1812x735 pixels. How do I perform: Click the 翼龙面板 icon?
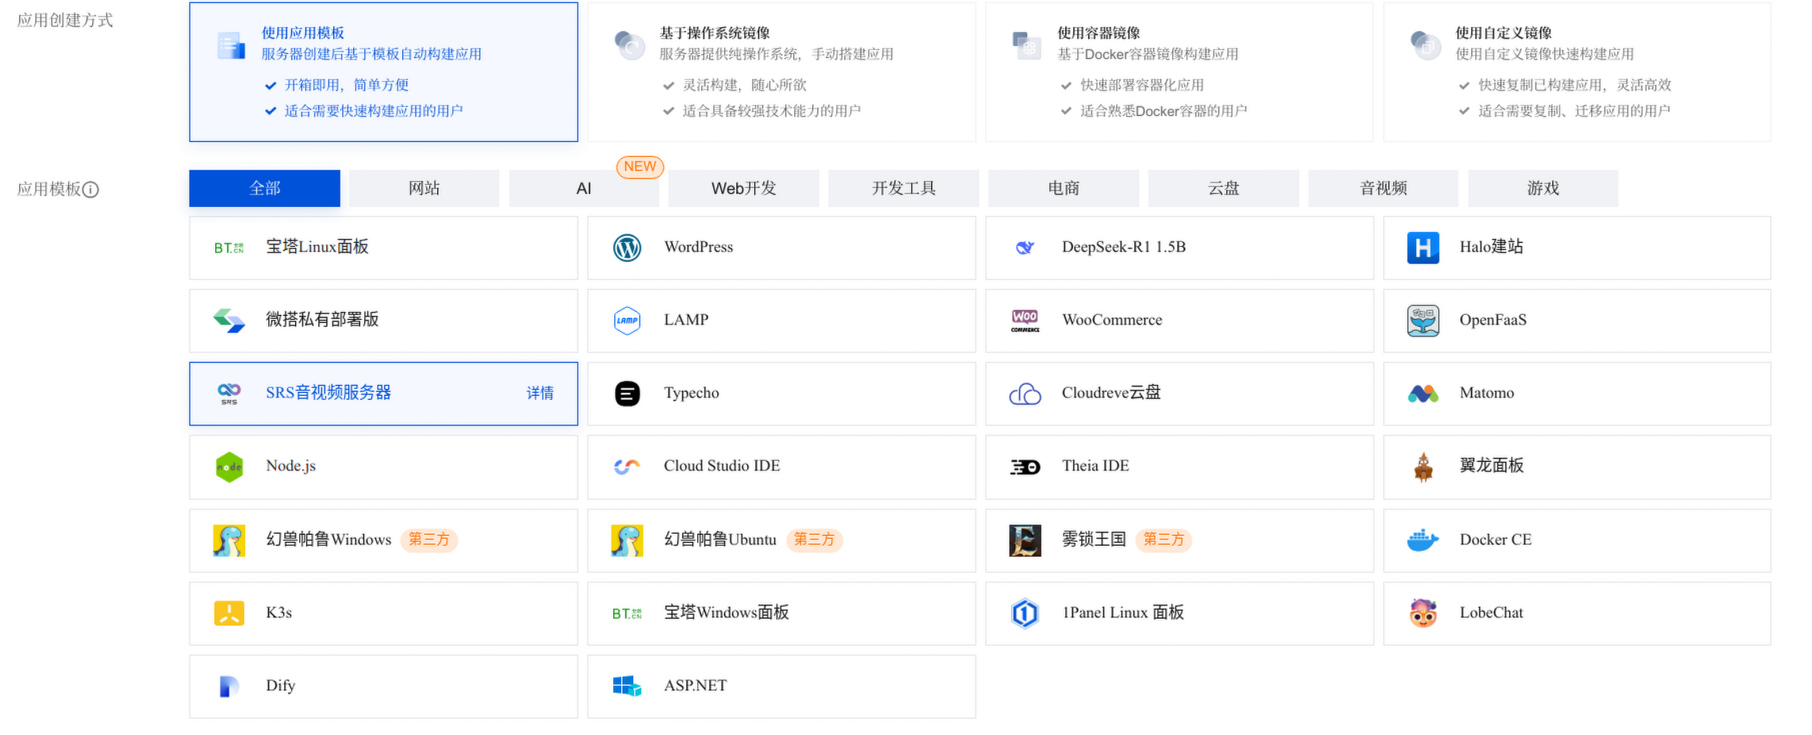[x=1423, y=466]
